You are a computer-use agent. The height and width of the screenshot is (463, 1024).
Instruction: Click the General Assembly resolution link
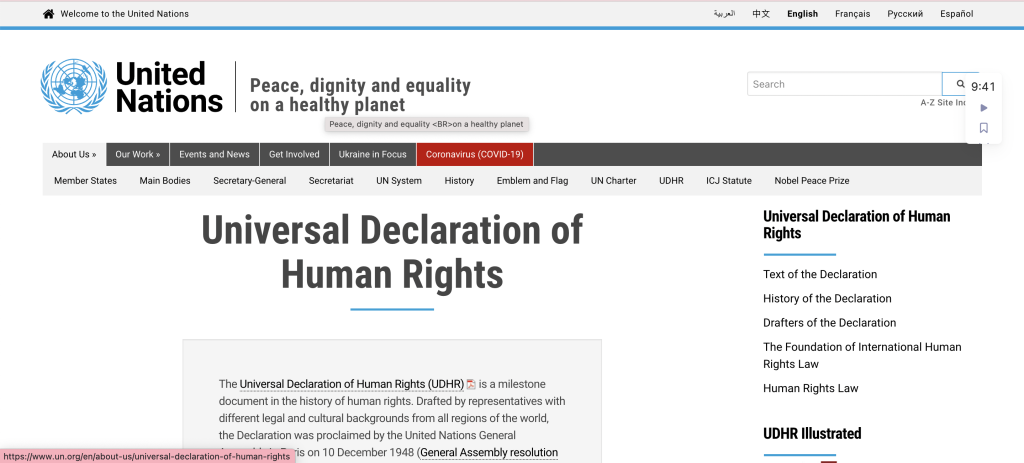click(x=489, y=453)
